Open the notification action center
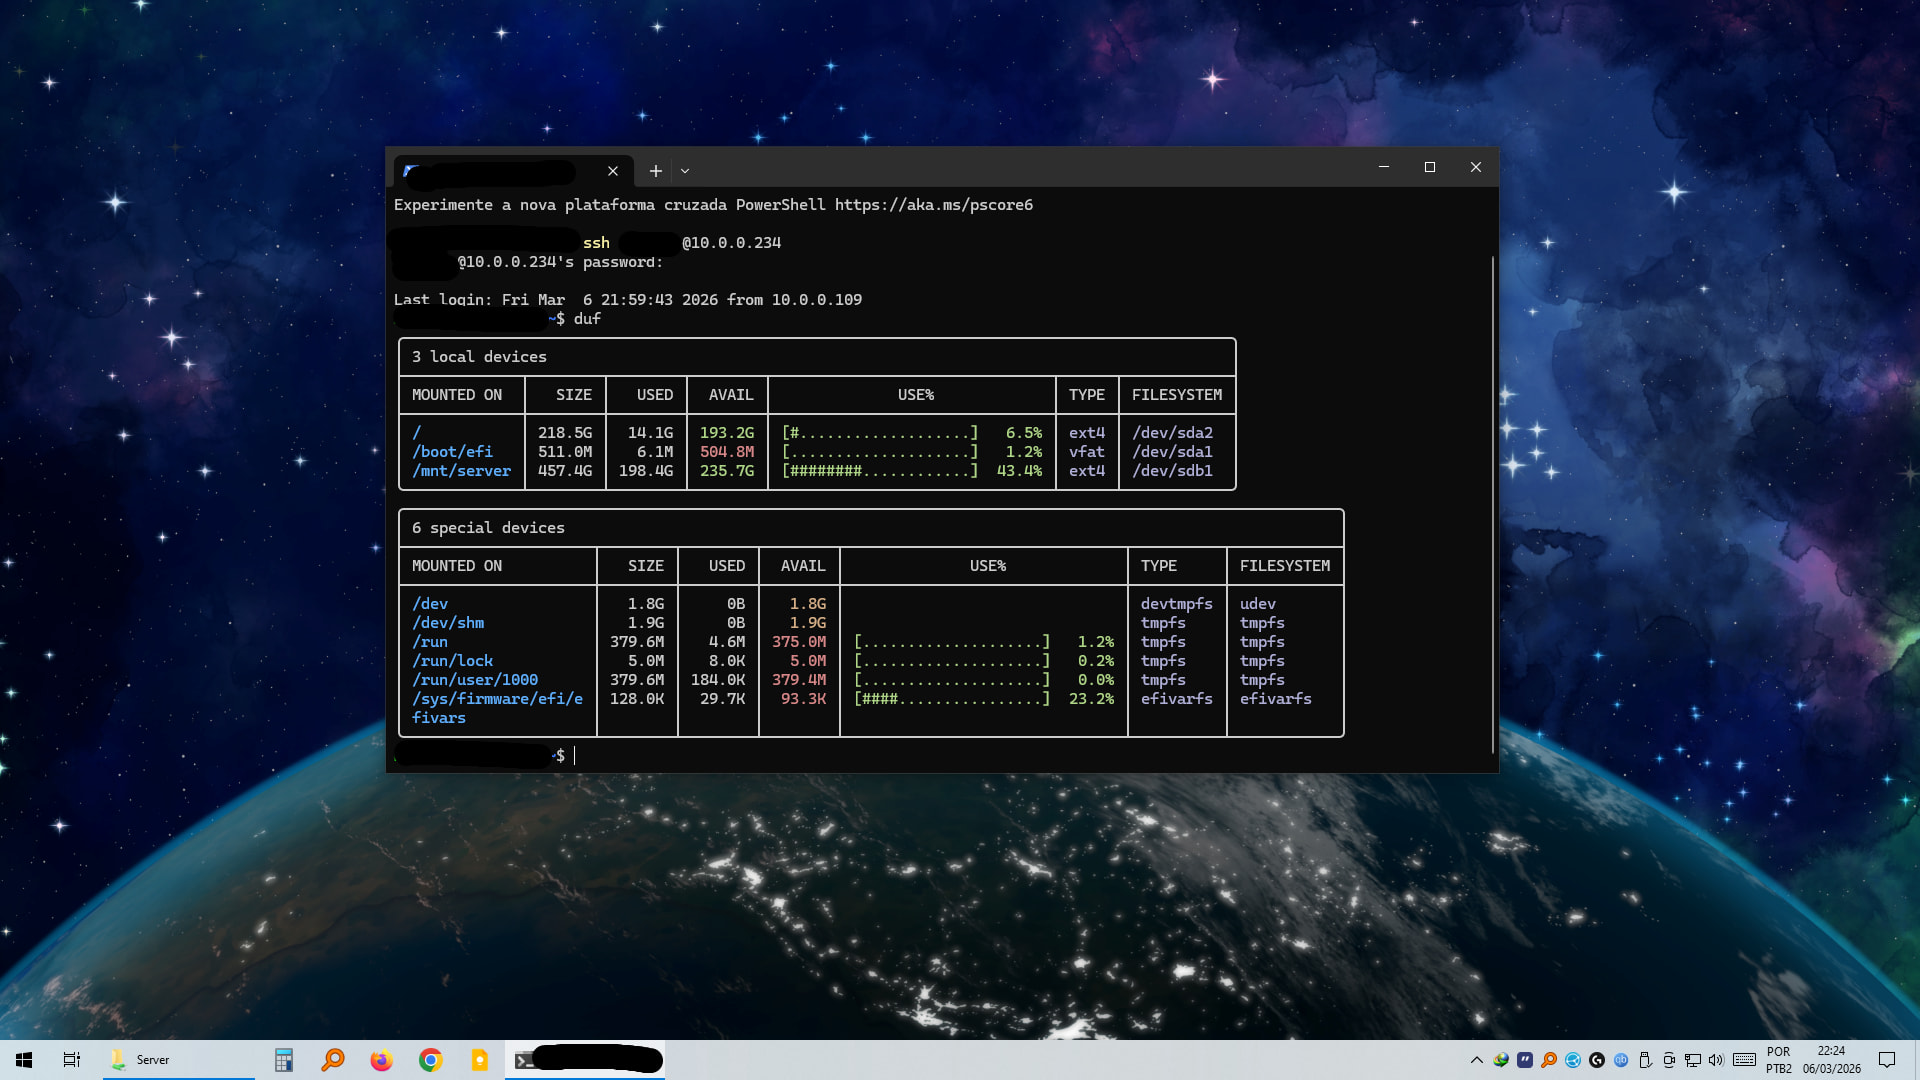This screenshot has width=1920, height=1080. pyautogui.click(x=1887, y=1060)
